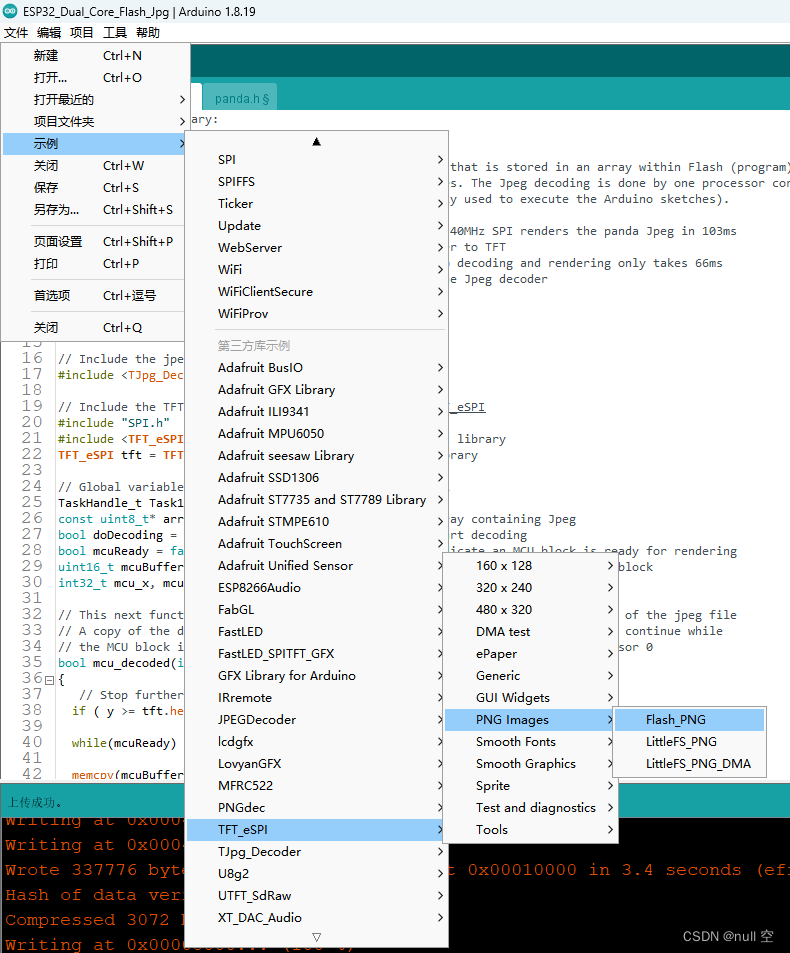Click the Arduino logo icon in title bar
790x953 pixels.
[10, 10]
